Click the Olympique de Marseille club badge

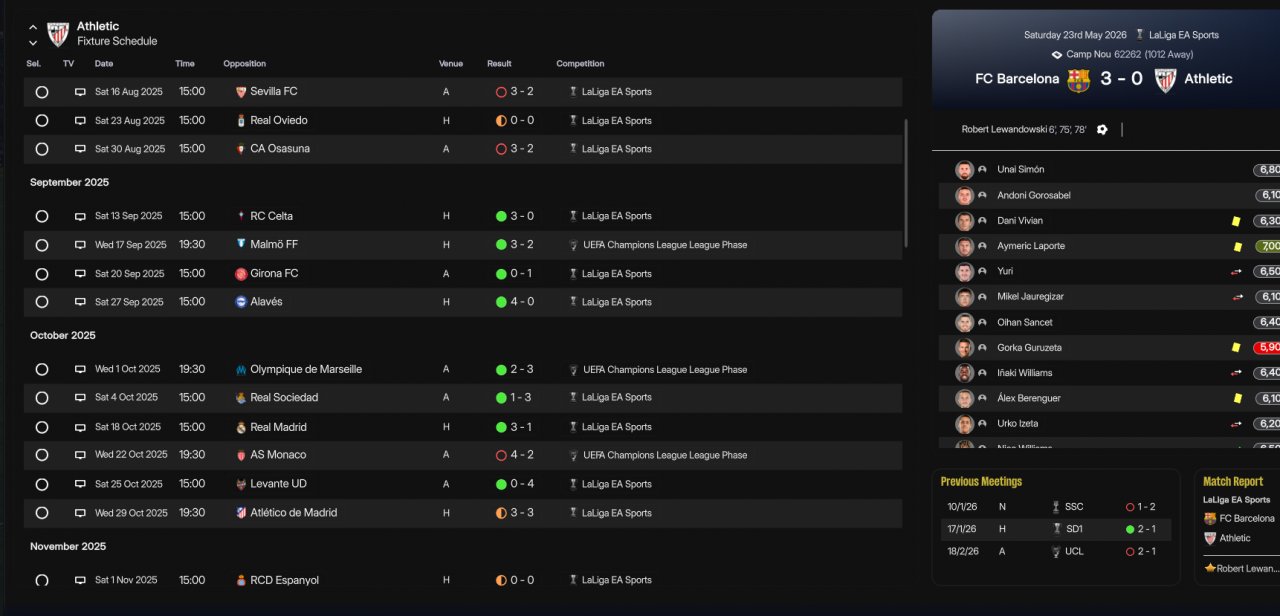[240, 370]
